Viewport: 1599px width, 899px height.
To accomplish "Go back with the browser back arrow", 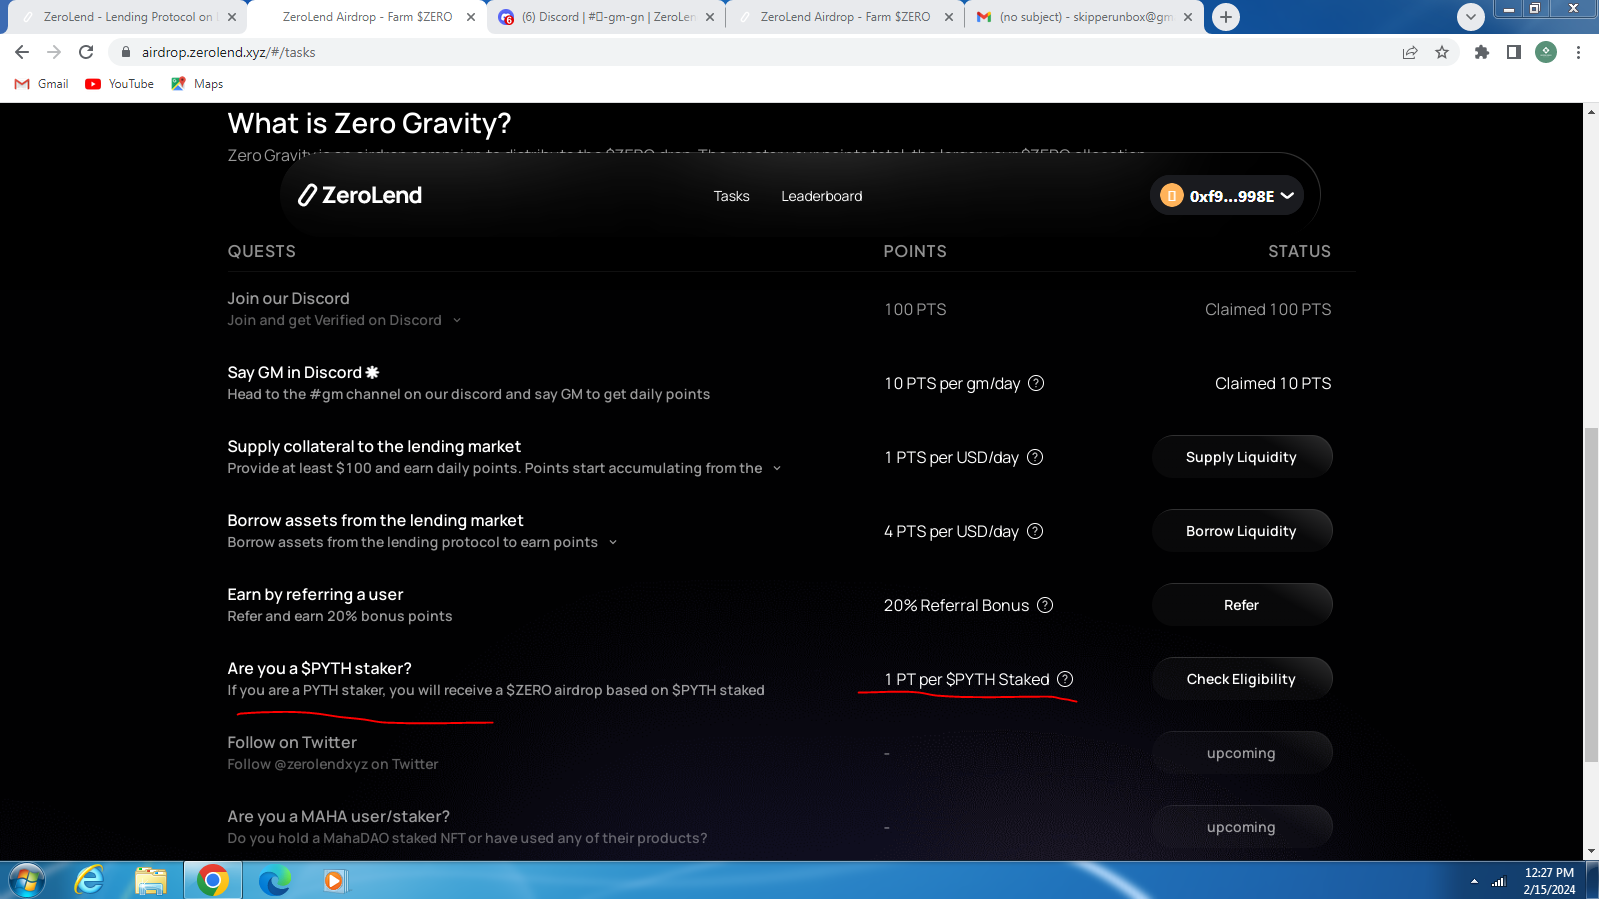I will tap(22, 52).
